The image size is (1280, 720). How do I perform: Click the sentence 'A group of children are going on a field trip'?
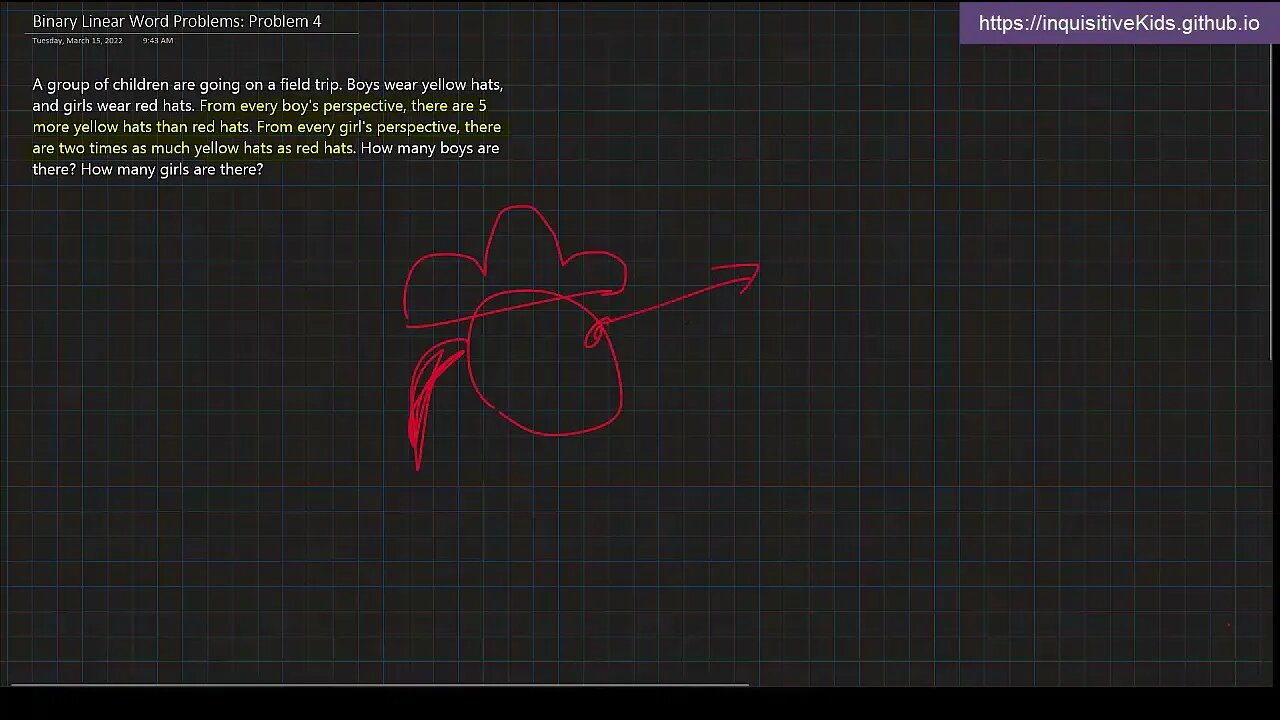coord(185,85)
